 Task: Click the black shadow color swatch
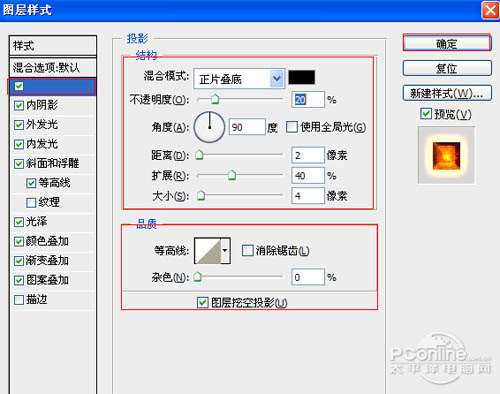(x=301, y=77)
